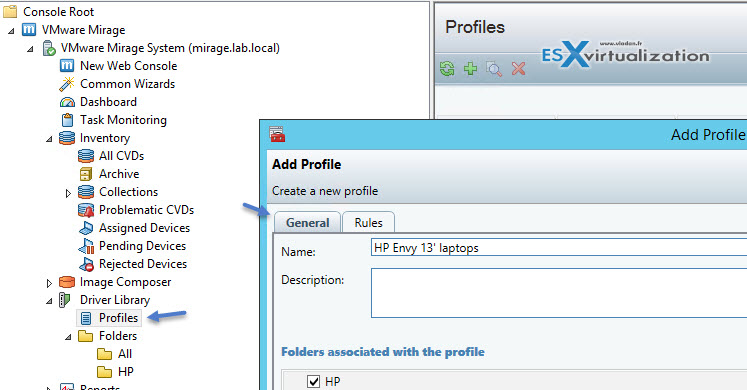Select Rejected Devices label

pos(143,264)
